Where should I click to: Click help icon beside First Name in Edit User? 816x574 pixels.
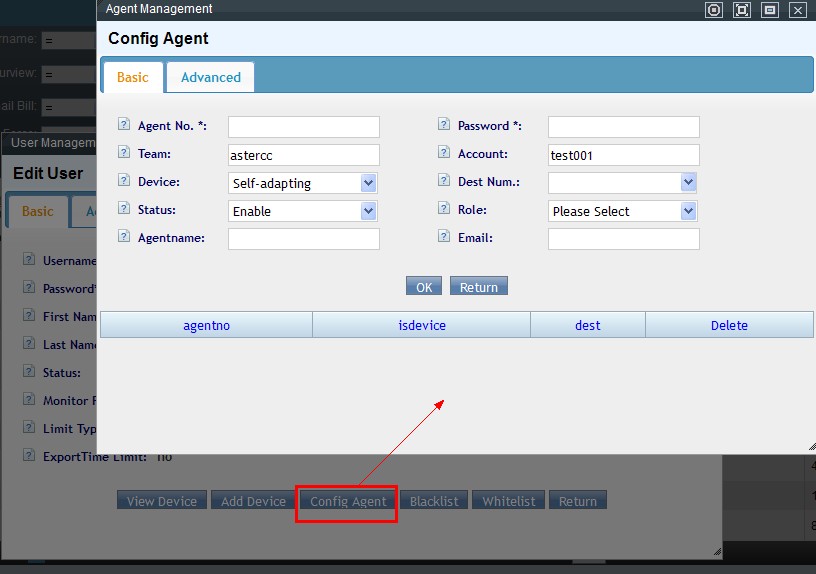(29, 315)
